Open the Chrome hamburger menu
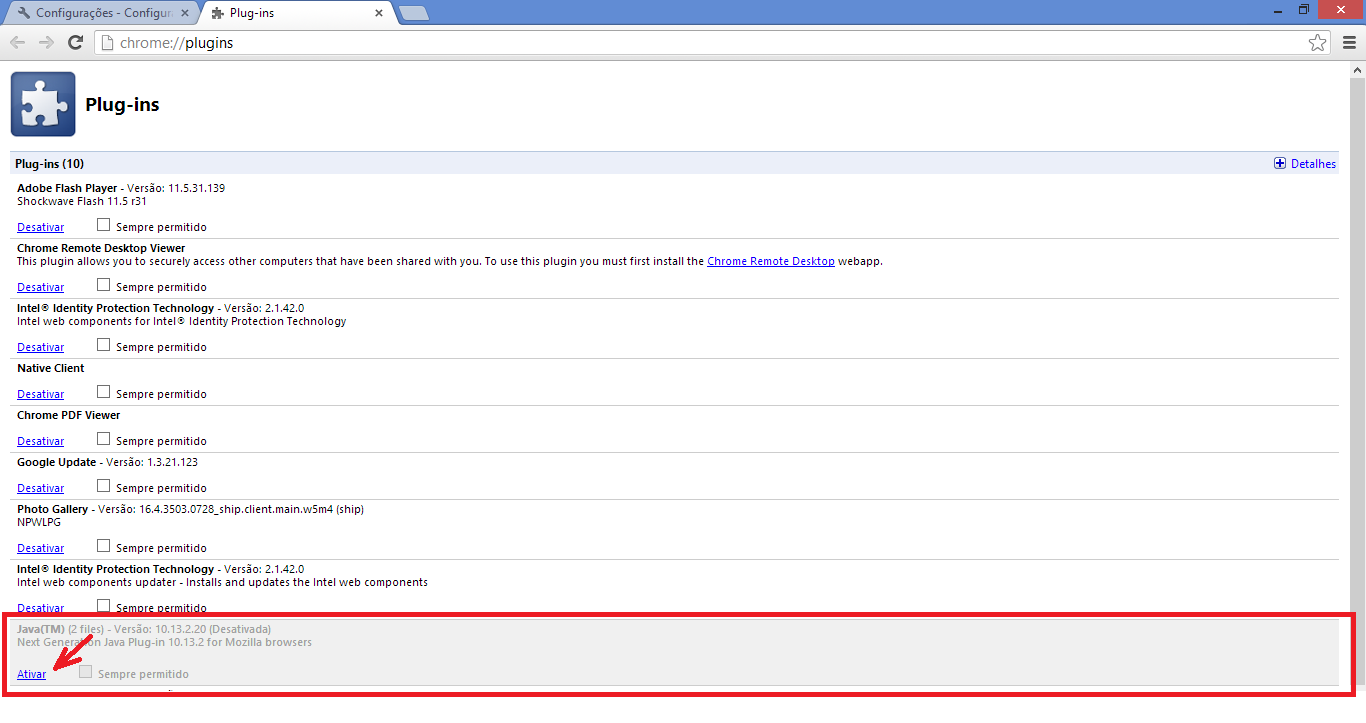 pyautogui.click(x=1349, y=43)
